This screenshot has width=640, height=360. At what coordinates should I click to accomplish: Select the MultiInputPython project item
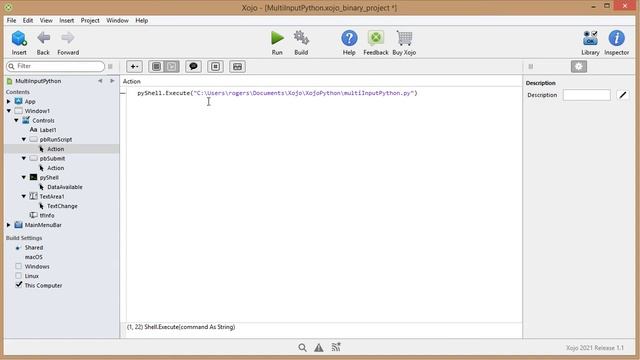pos(38,81)
